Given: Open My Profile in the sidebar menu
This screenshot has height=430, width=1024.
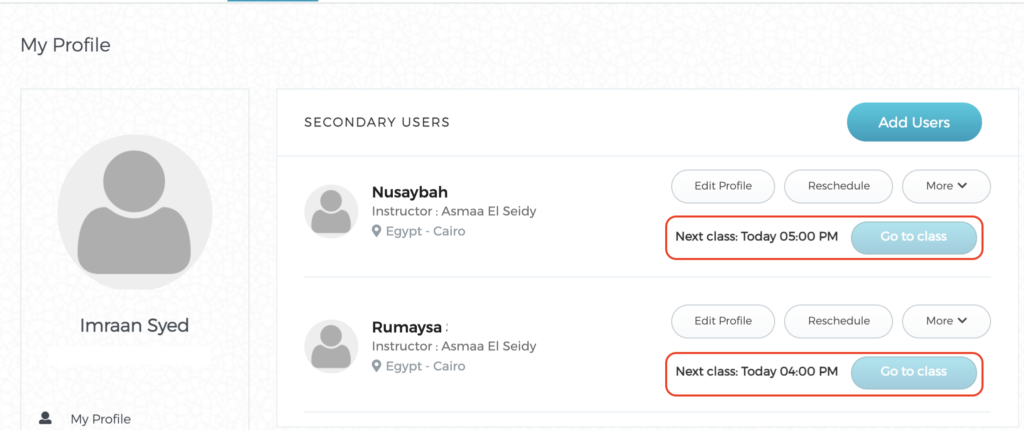Looking at the screenshot, I should [101, 419].
